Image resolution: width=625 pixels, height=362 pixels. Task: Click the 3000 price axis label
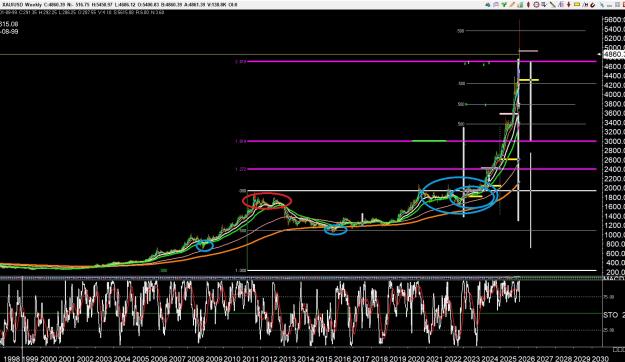click(x=615, y=141)
